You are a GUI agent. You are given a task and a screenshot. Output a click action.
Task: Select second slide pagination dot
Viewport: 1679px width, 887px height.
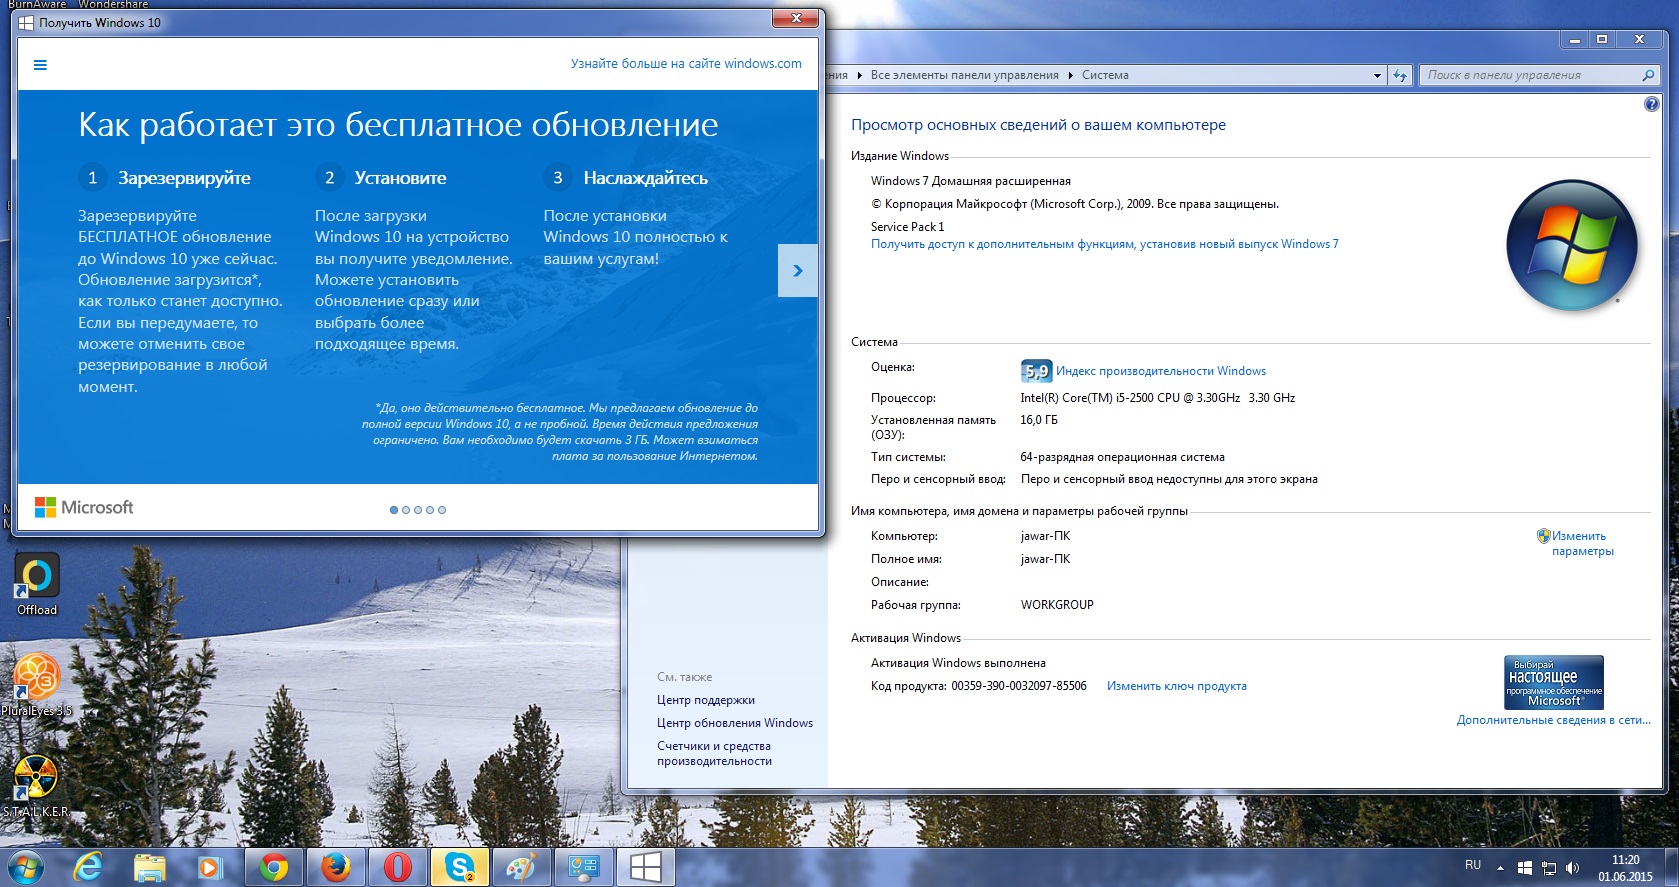[406, 510]
